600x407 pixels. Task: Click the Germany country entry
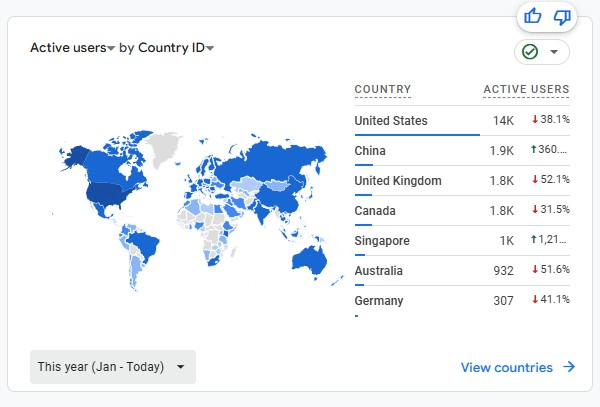[x=380, y=299]
